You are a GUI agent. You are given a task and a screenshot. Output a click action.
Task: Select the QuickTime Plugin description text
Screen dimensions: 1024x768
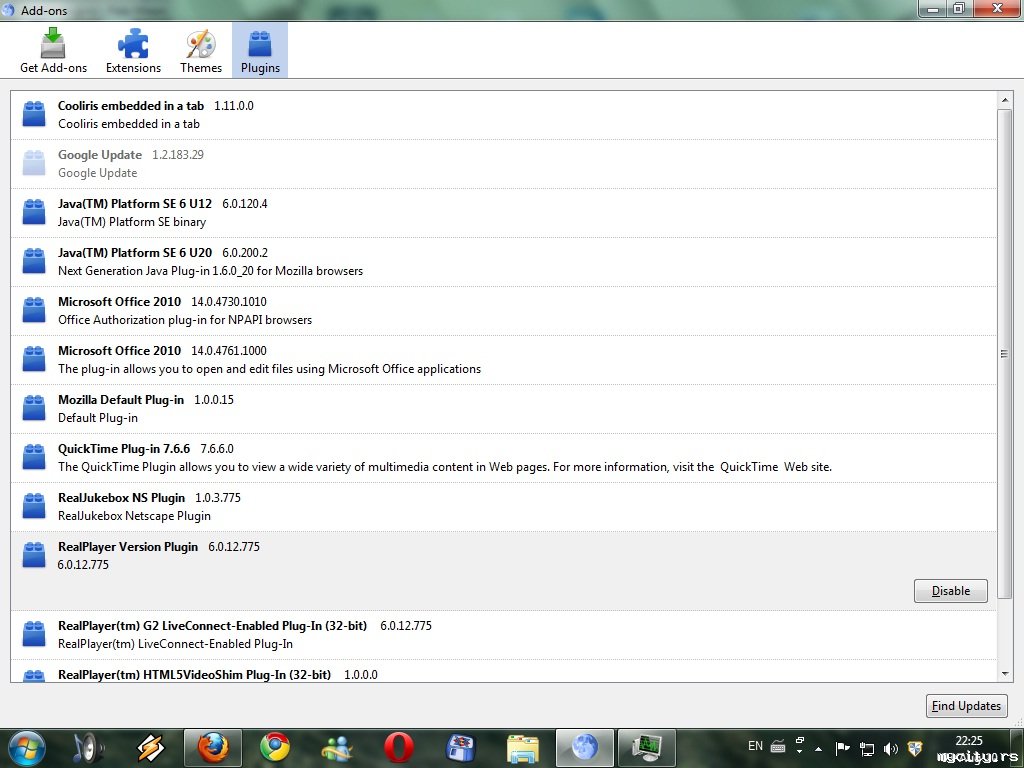(x=445, y=467)
